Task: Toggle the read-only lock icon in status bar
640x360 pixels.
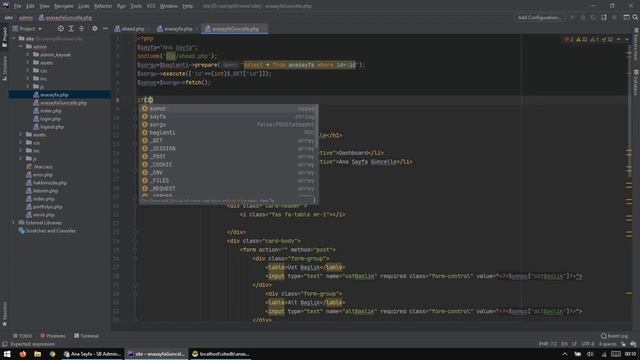Action: click(x=623, y=344)
